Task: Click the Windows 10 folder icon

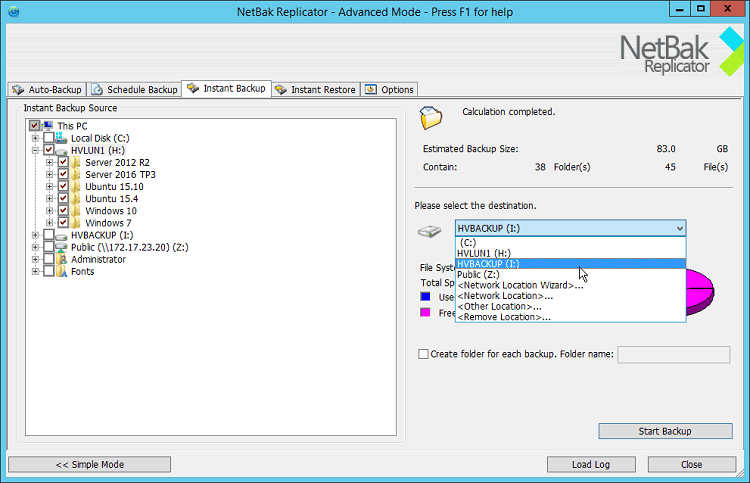Action: (76, 211)
